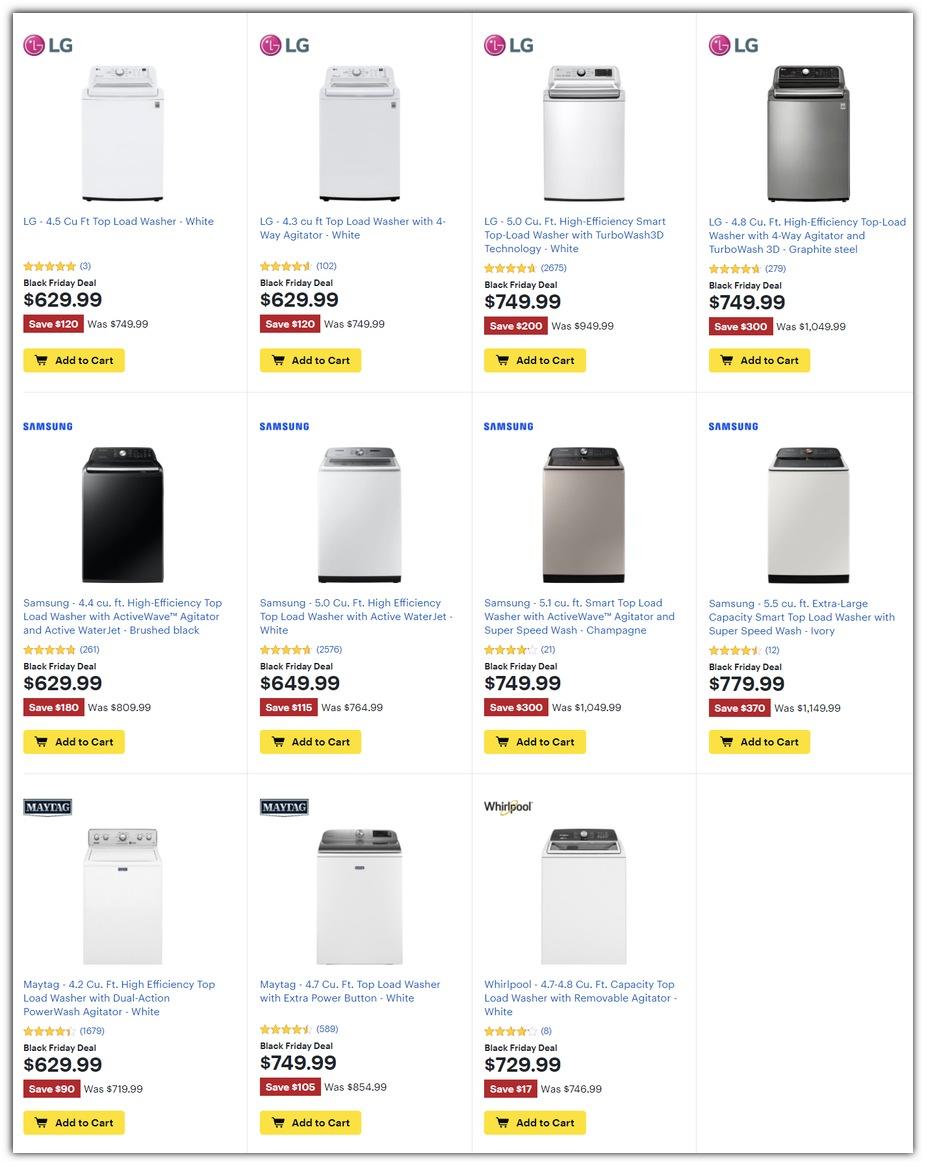Click the star rating for LG 5.0 Cu. Ft. washer

510,268
